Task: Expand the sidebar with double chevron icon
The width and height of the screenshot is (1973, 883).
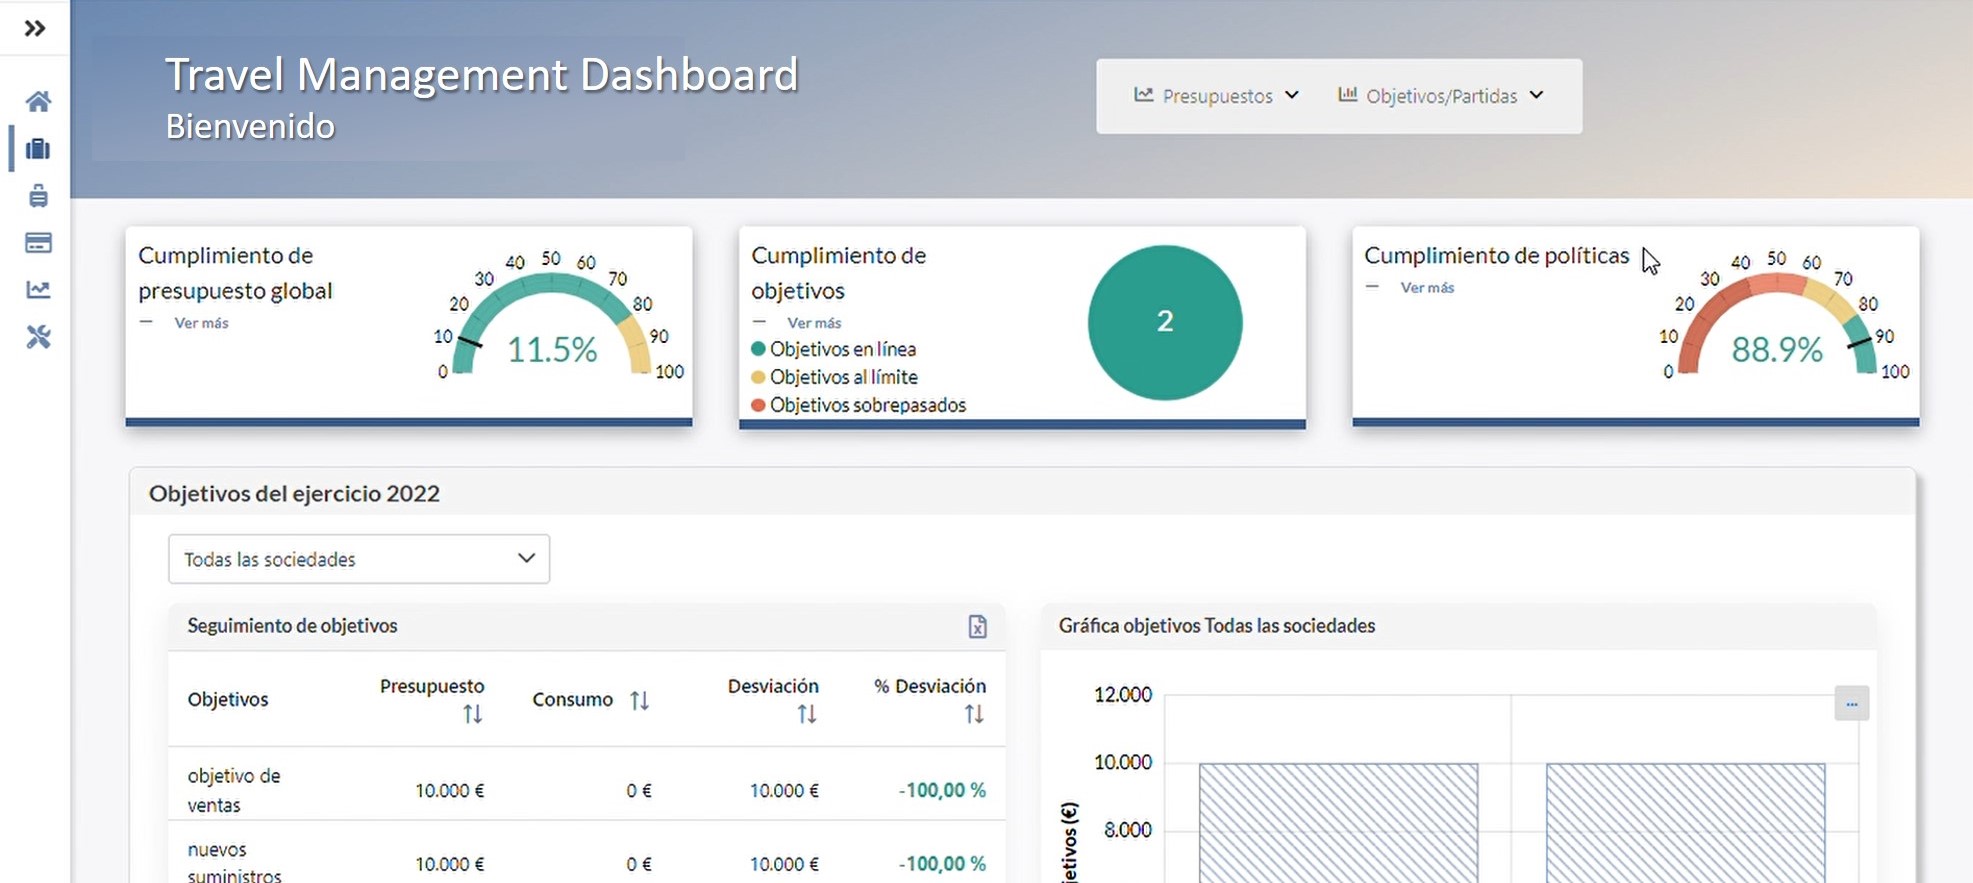Action: (35, 28)
